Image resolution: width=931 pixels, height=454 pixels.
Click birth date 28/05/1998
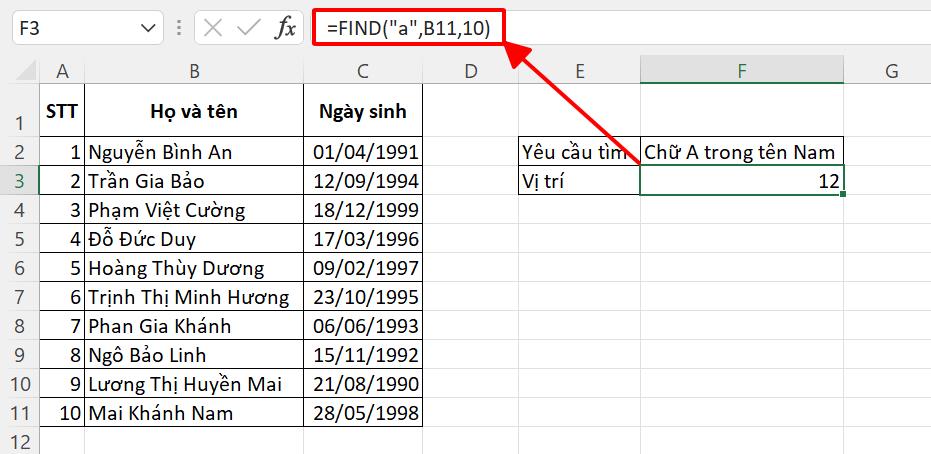pyautogui.click(x=363, y=413)
